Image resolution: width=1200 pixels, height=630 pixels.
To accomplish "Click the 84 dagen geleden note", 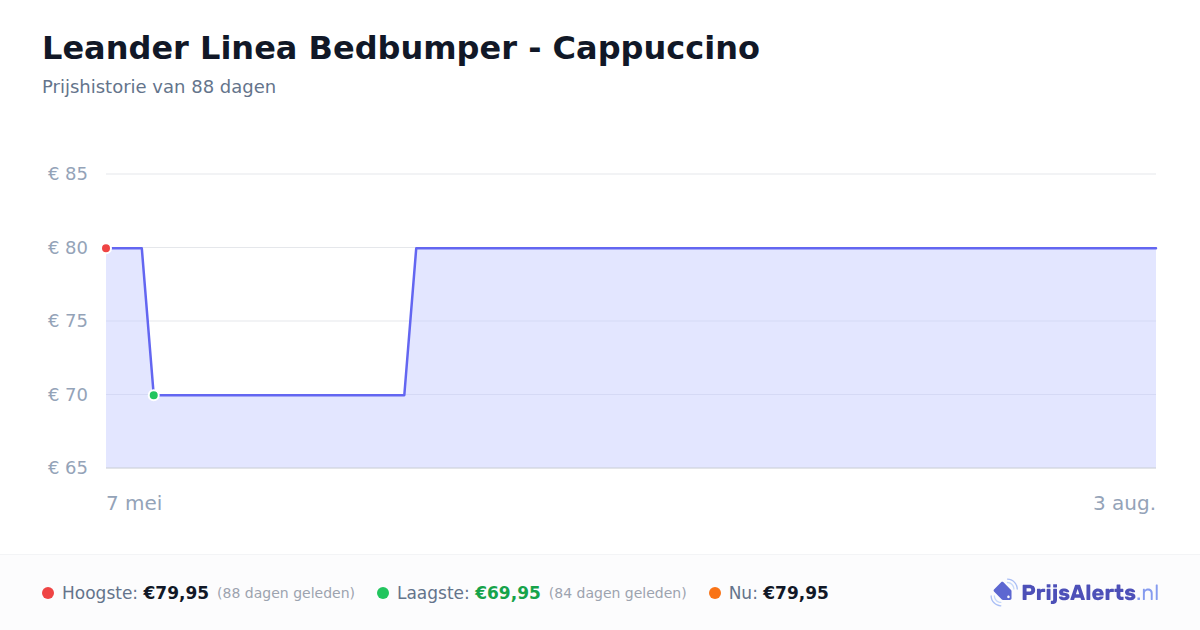I will [x=617, y=593].
